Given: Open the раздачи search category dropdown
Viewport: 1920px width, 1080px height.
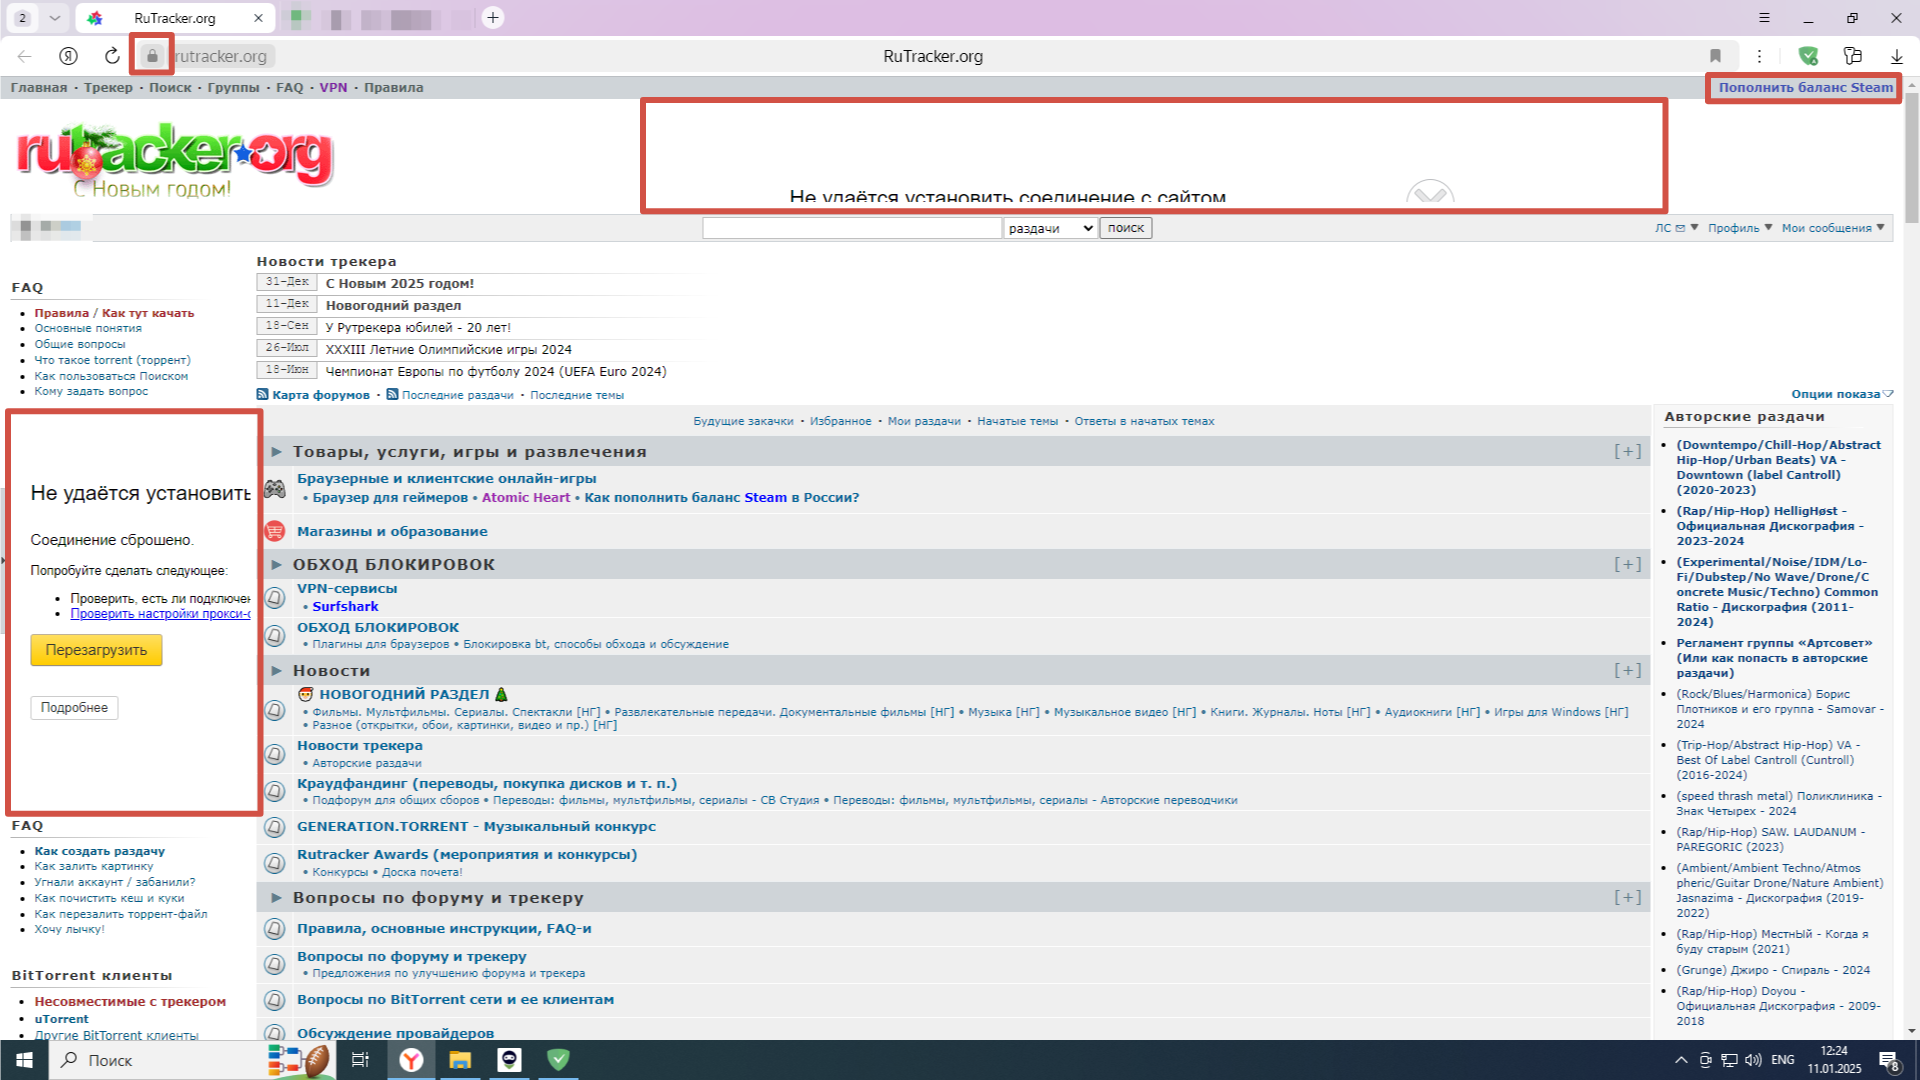Looking at the screenshot, I should pyautogui.click(x=1048, y=227).
